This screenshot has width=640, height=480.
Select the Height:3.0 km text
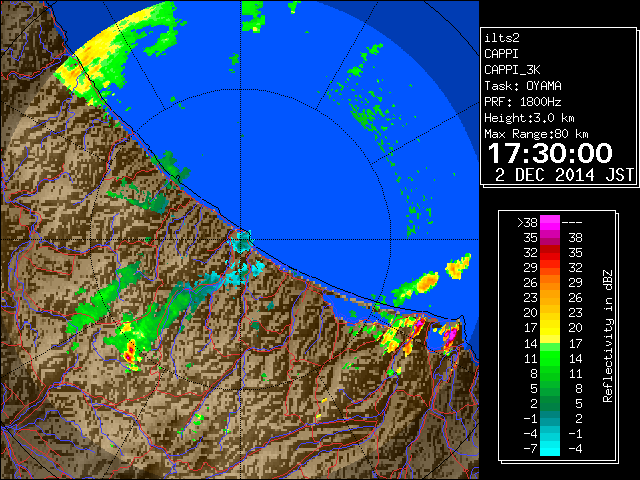pyautogui.click(x=529, y=118)
